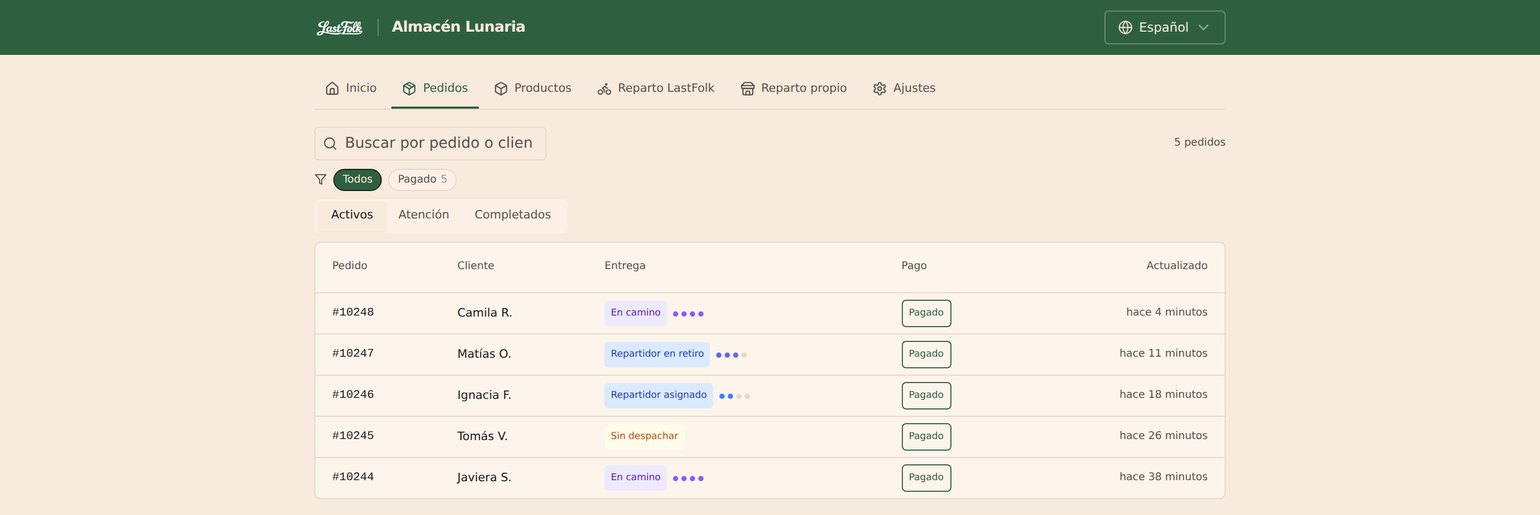Click Pagado badge in Matías O. row
1540x515 pixels.
(926, 354)
